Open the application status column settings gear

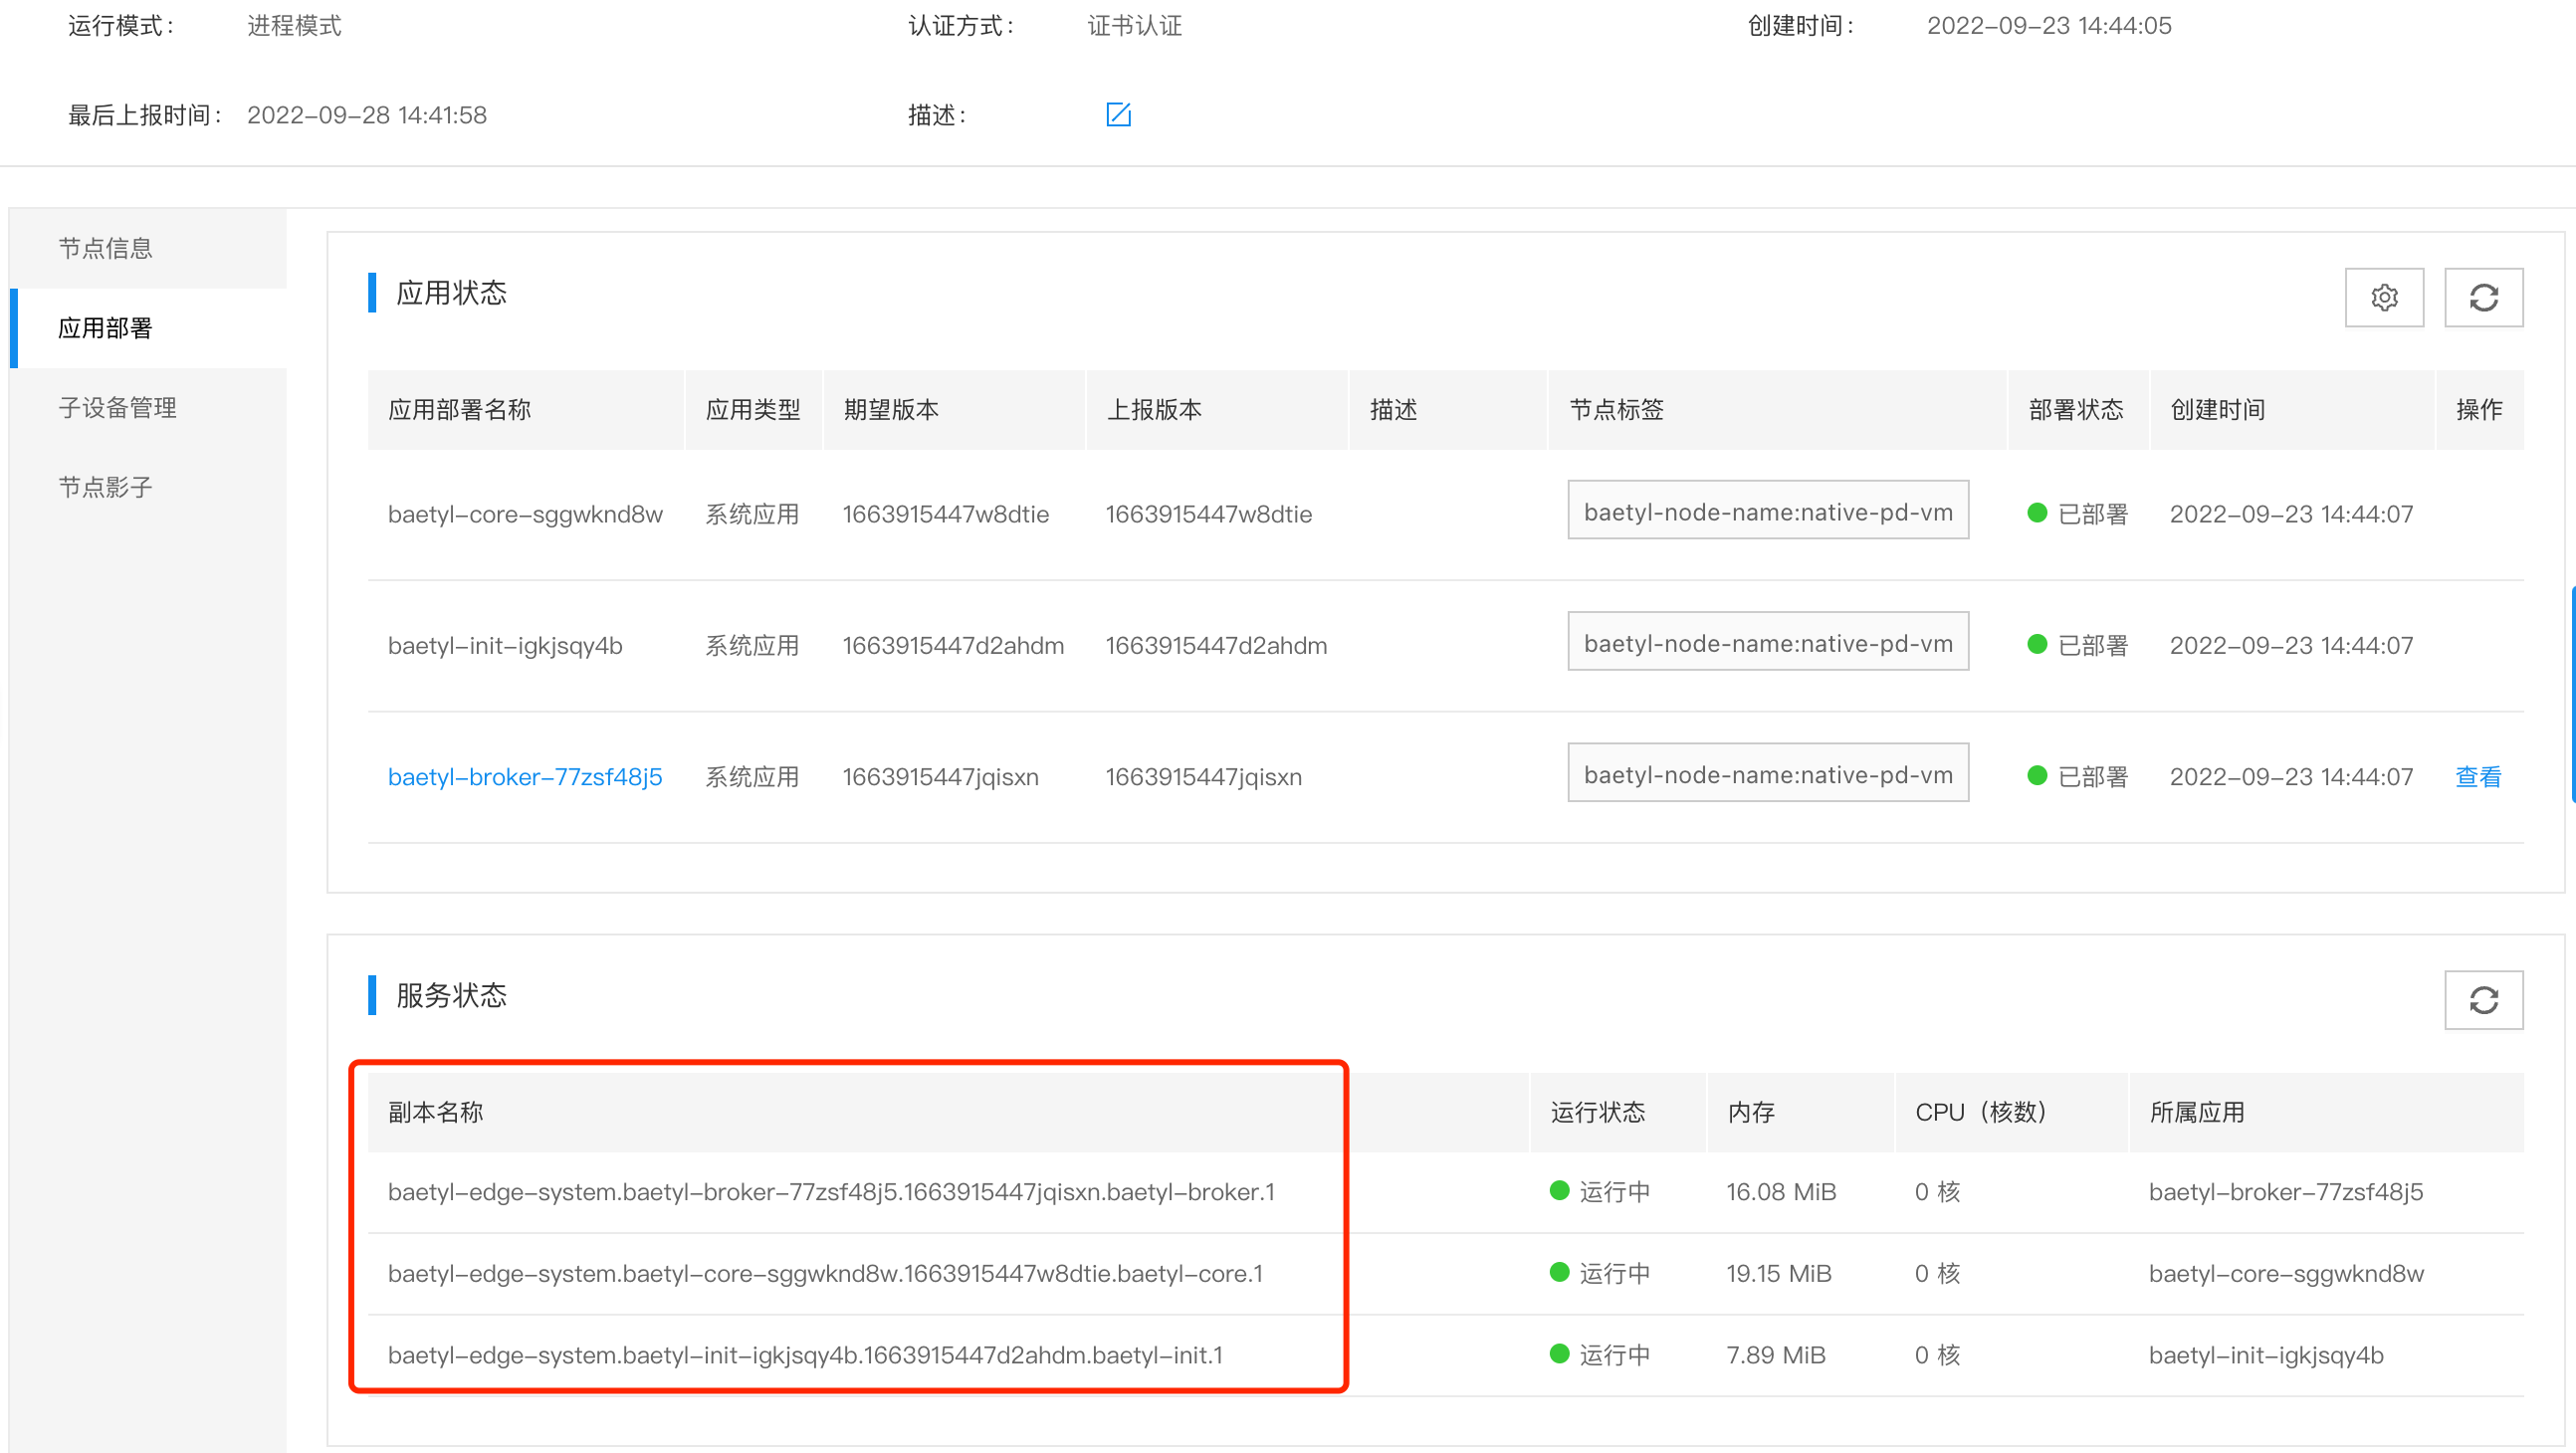click(x=2384, y=297)
